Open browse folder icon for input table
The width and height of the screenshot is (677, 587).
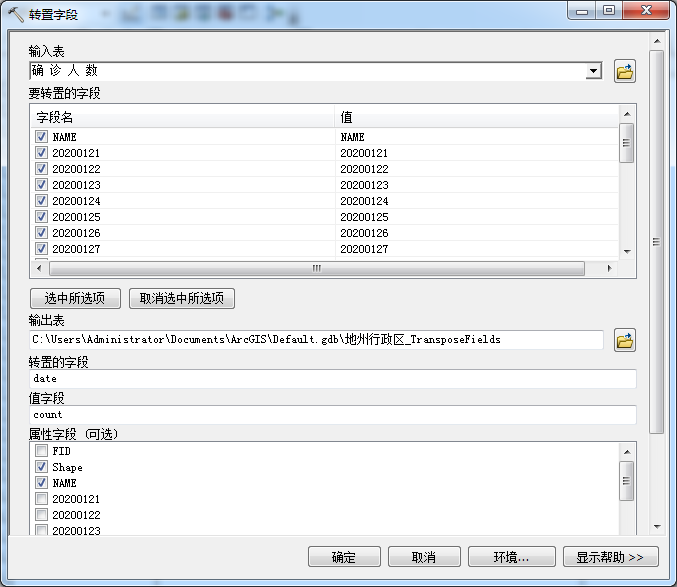(624, 71)
